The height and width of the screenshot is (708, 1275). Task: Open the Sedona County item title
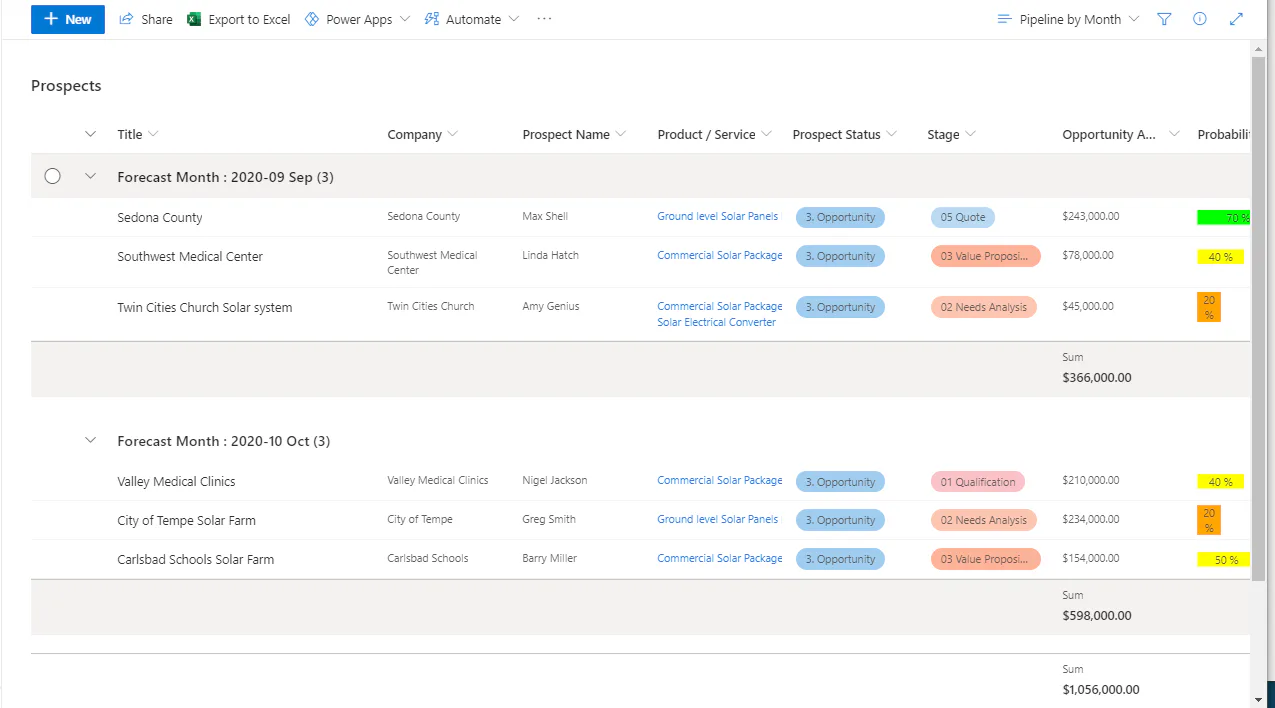(160, 217)
